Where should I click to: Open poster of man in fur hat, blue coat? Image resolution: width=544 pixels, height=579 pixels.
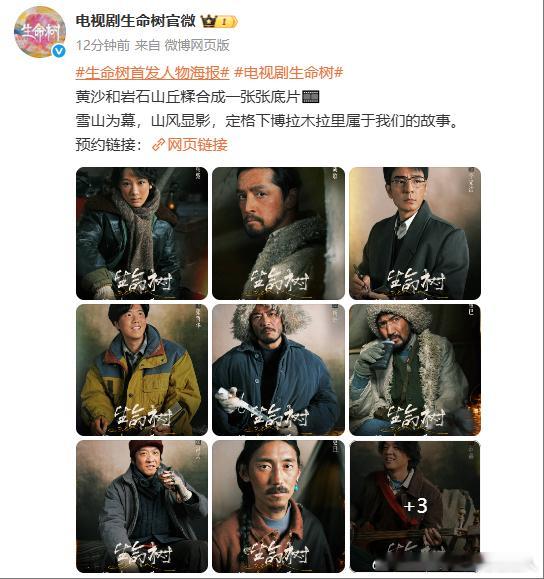tap(278, 370)
